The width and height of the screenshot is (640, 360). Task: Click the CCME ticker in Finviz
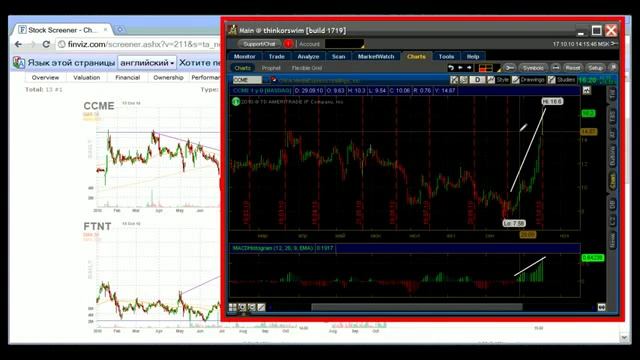pyautogui.click(x=99, y=106)
